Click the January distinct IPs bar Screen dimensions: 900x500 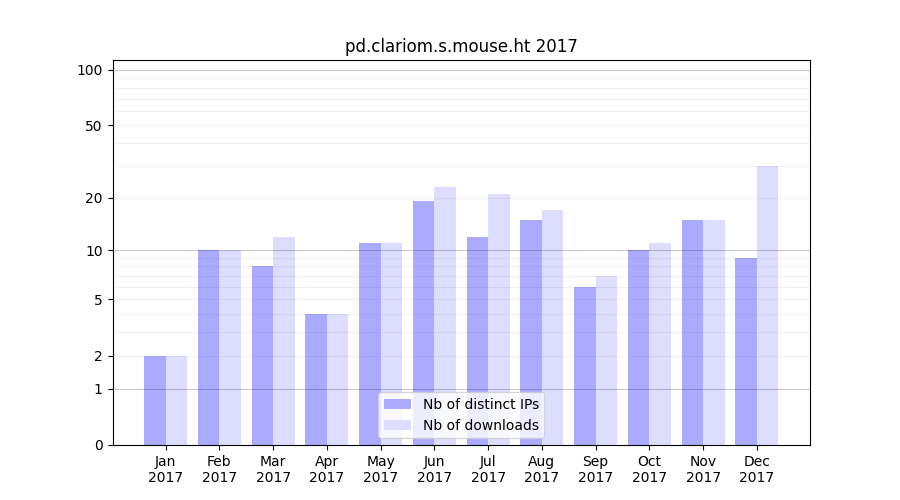point(155,400)
